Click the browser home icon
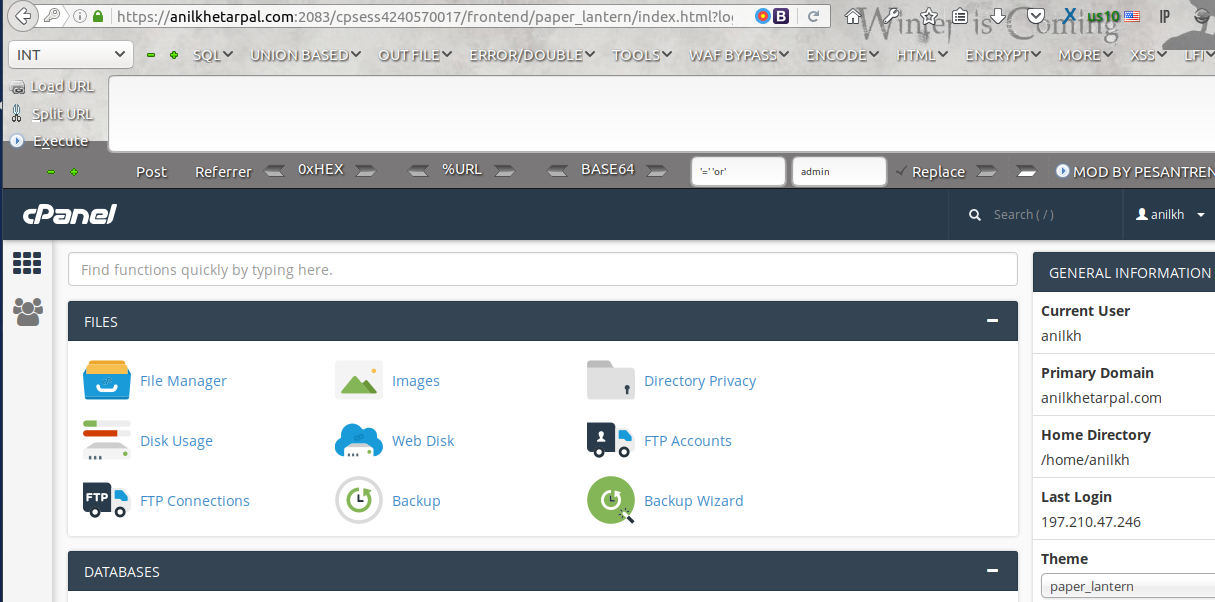 coord(853,16)
